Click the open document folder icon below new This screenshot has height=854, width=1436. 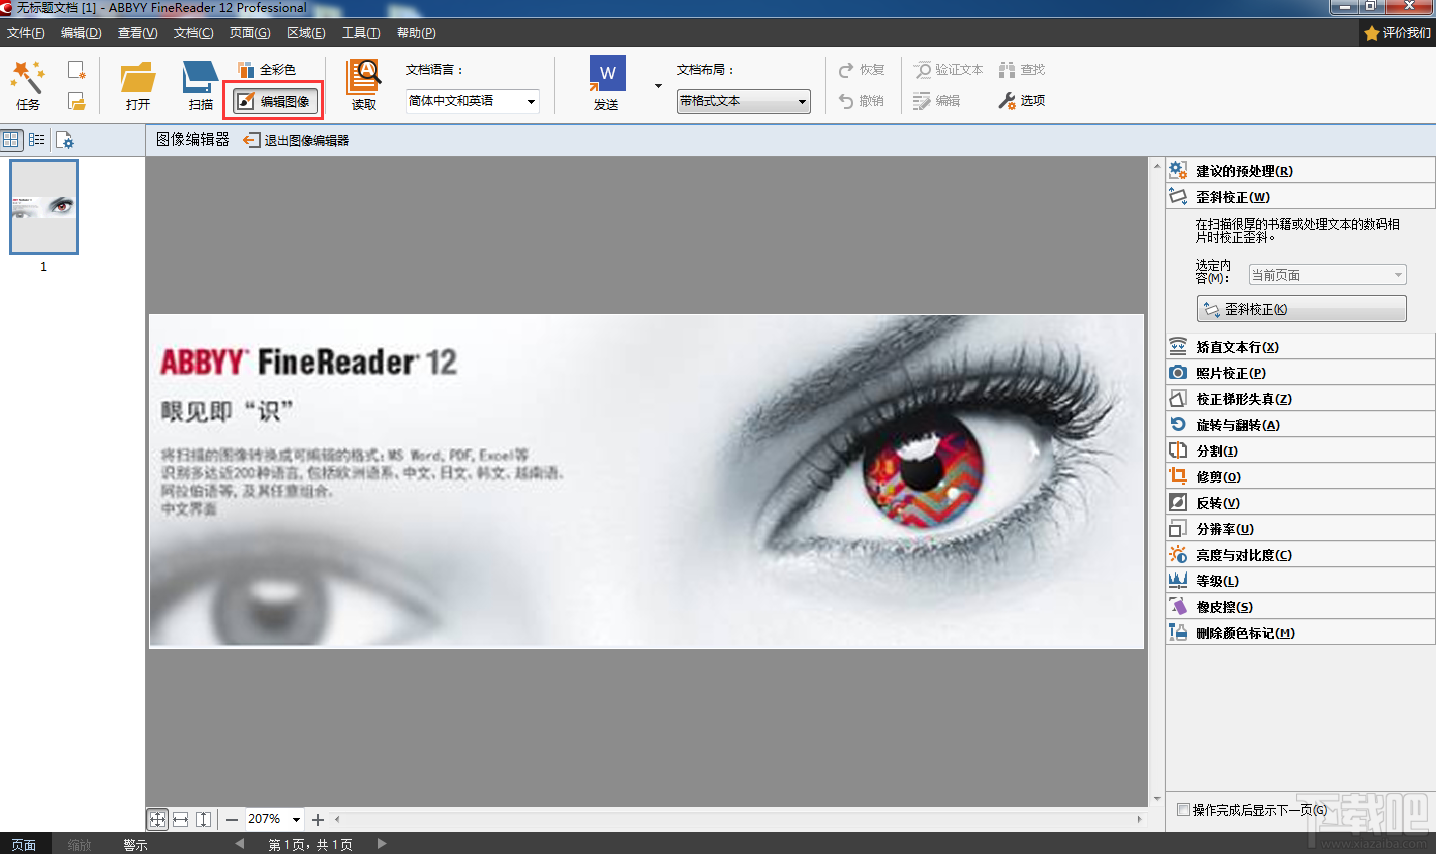(x=76, y=101)
